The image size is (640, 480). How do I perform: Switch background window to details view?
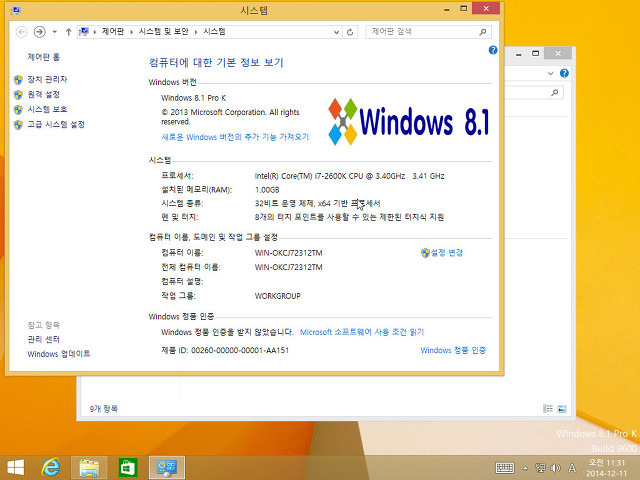[x=548, y=408]
